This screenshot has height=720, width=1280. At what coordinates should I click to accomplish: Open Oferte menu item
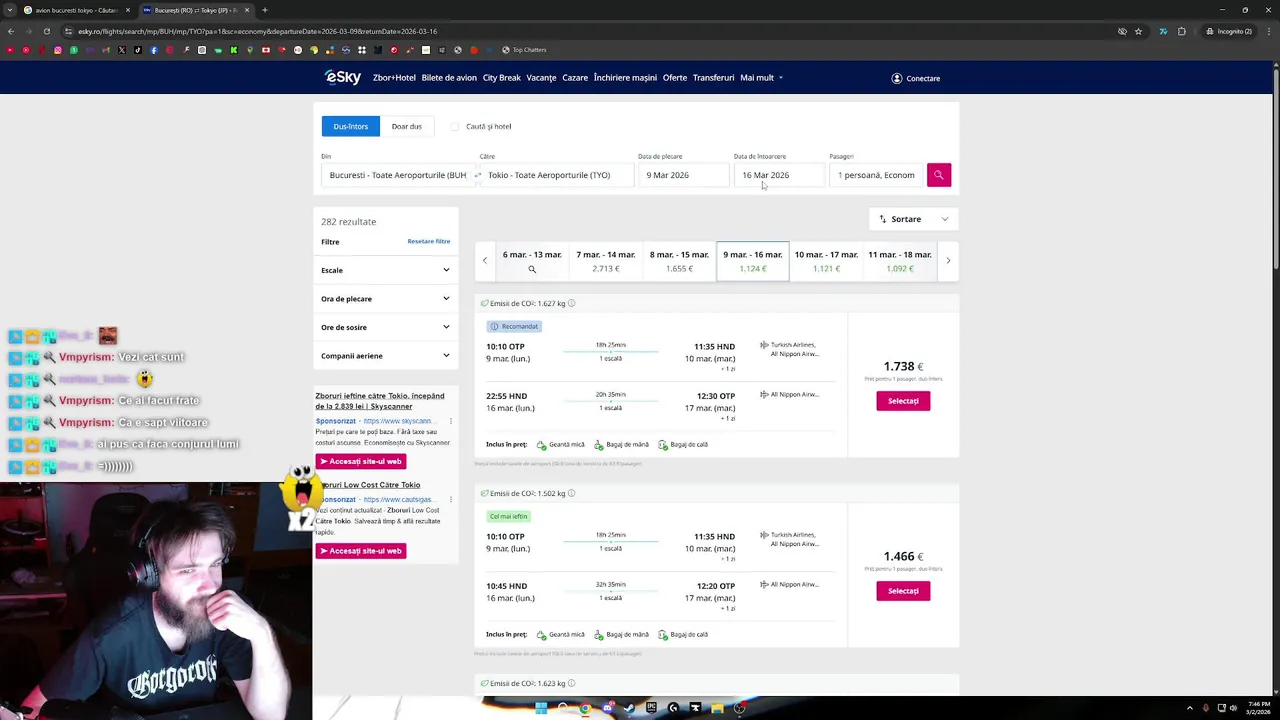[675, 78]
